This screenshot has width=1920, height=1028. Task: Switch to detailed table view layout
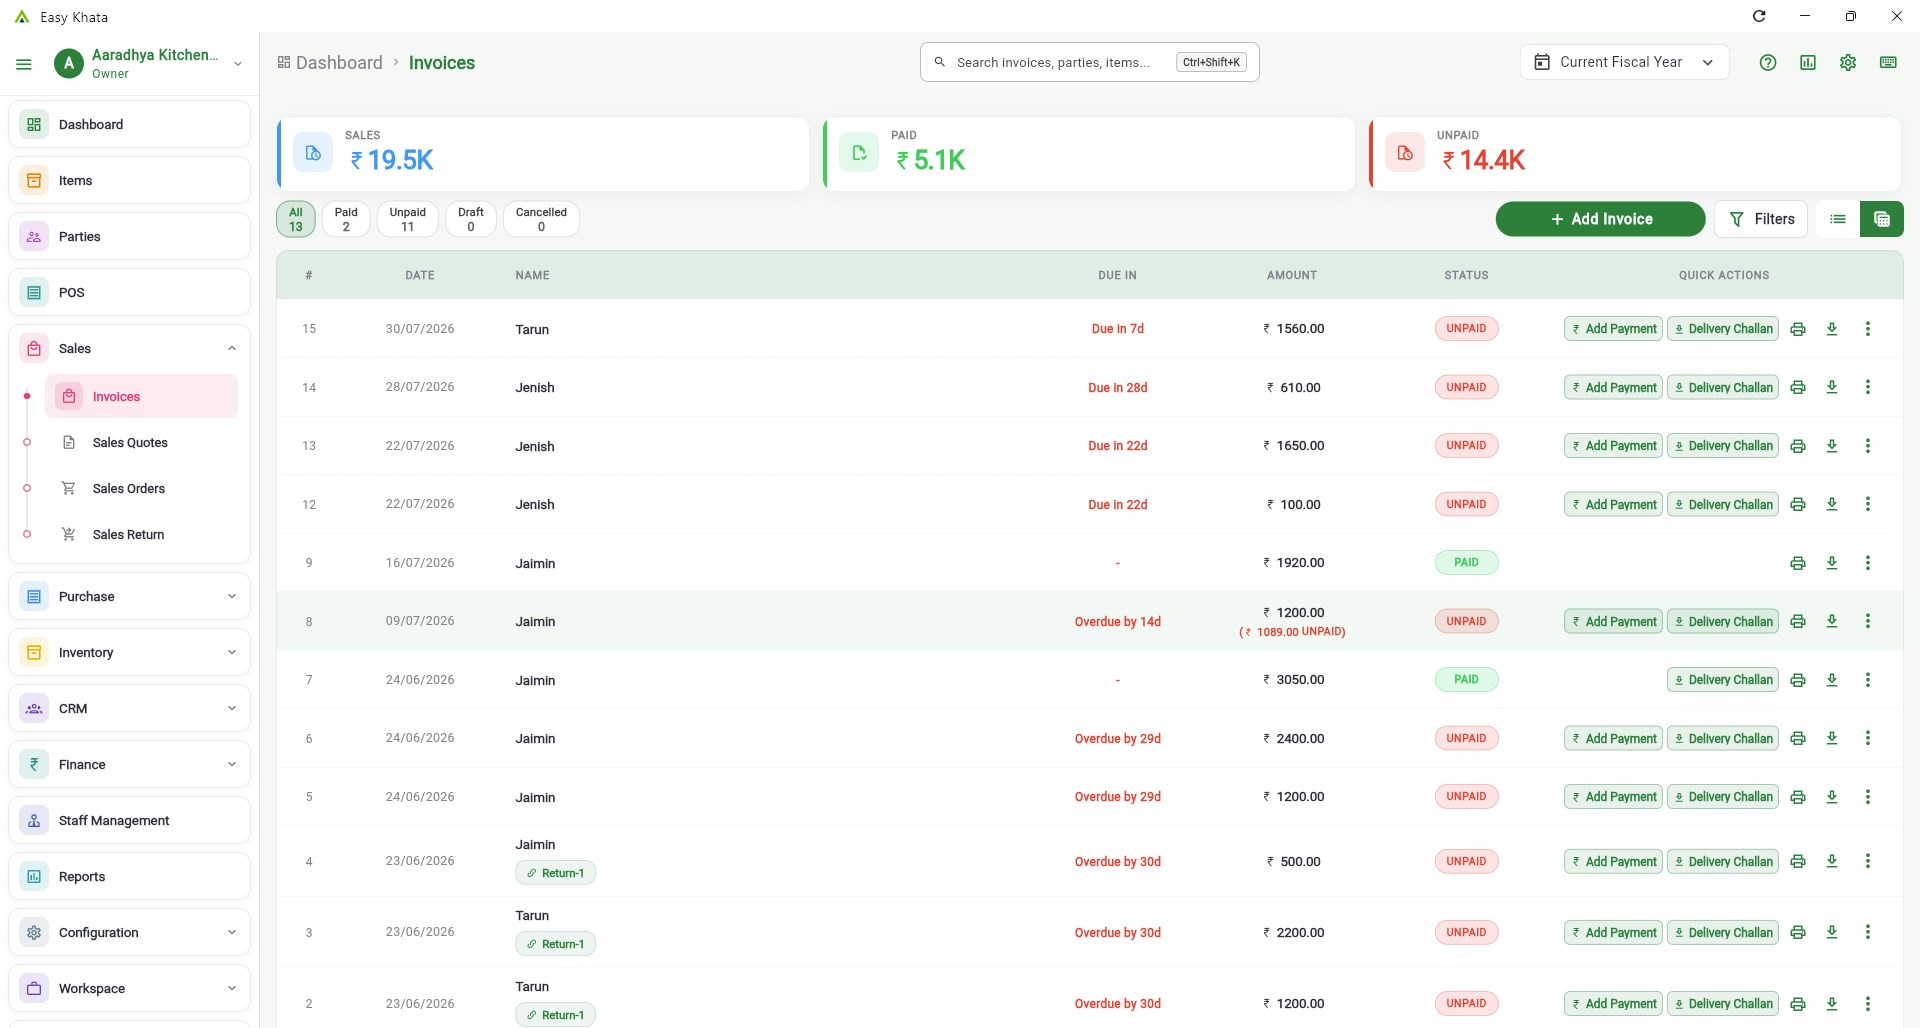1882,219
